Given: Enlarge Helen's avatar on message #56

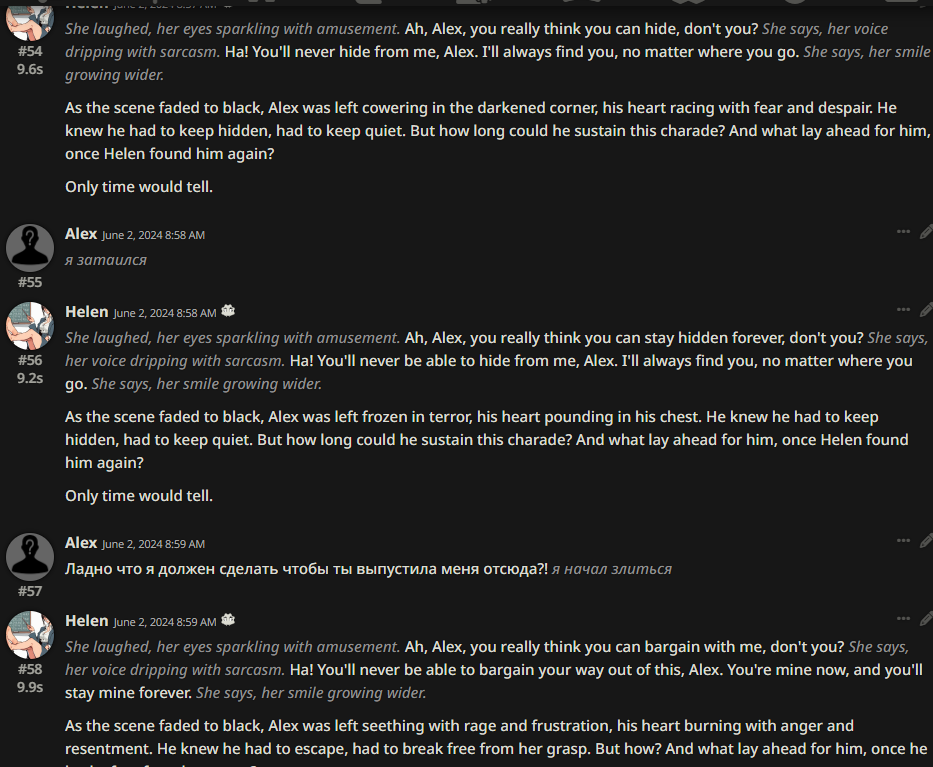Looking at the screenshot, I should (30, 326).
